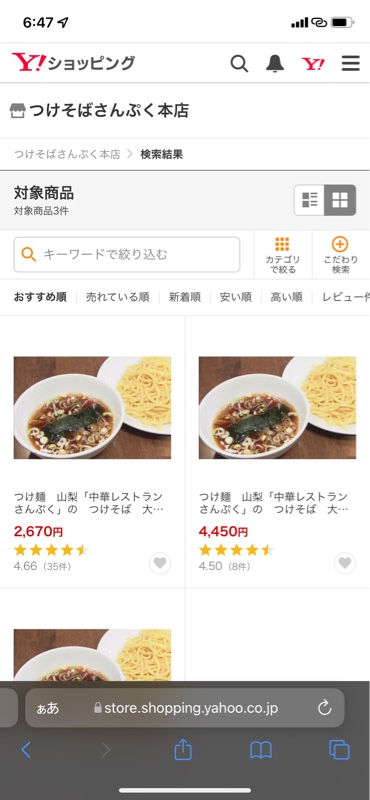This screenshot has height=800, width=370.
Task: Open the search magnifier icon in header
Action: (239, 64)
